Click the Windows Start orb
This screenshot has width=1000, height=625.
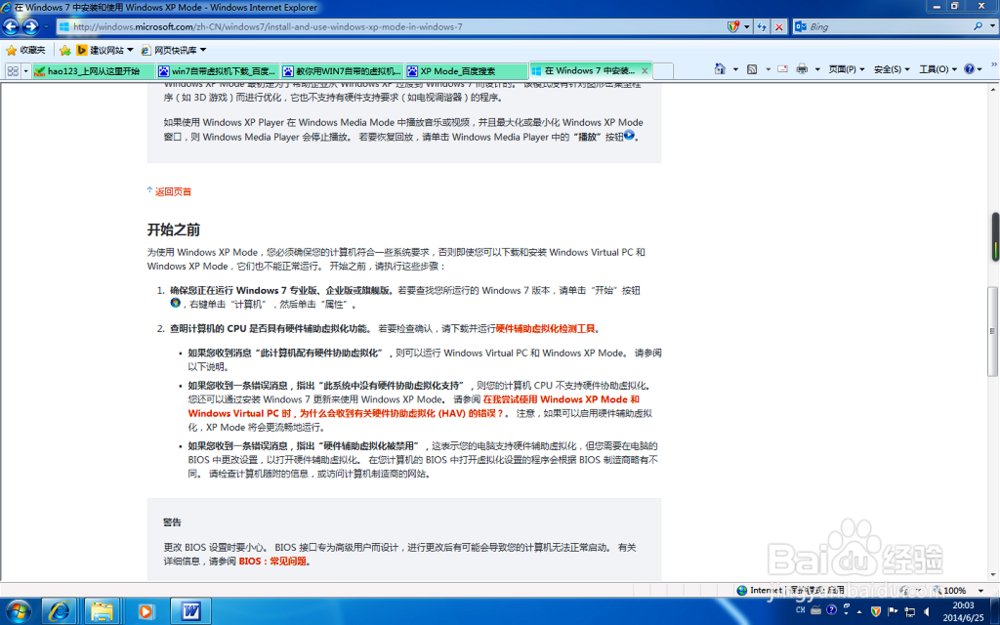pyautogui.click(x=17, y=611)
